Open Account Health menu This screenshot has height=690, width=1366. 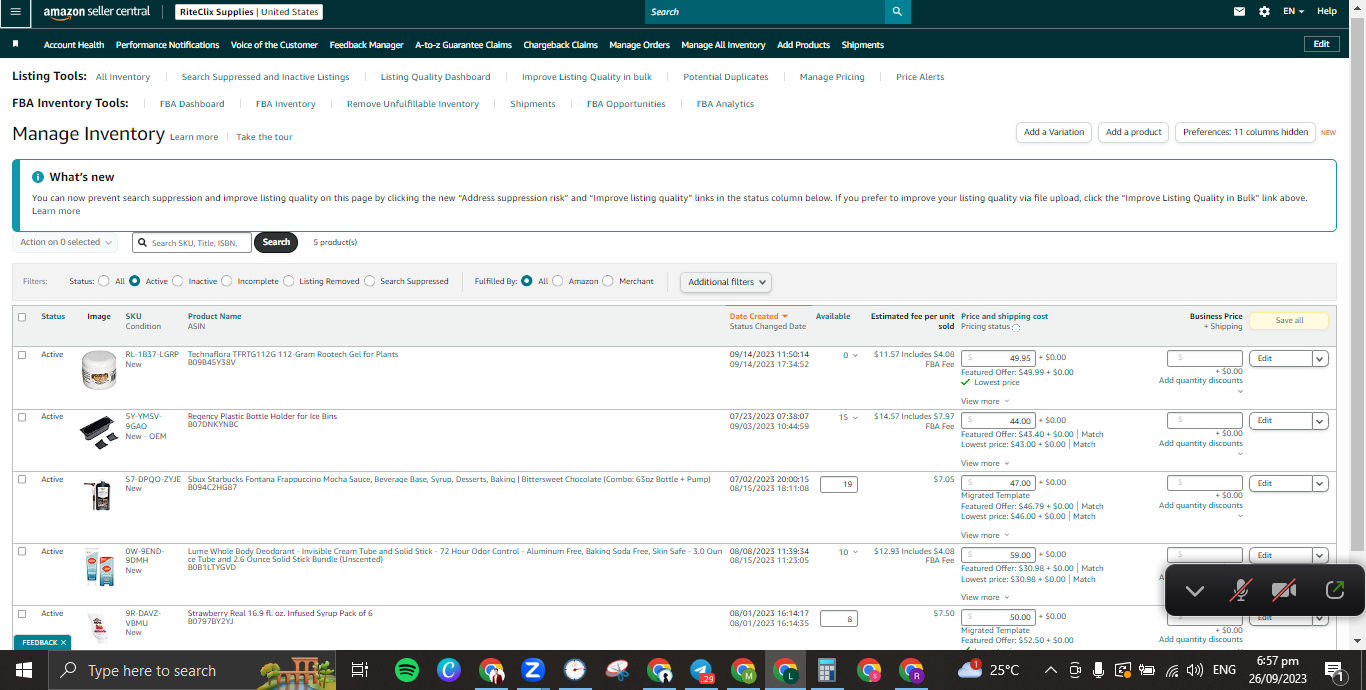[74, 45]
